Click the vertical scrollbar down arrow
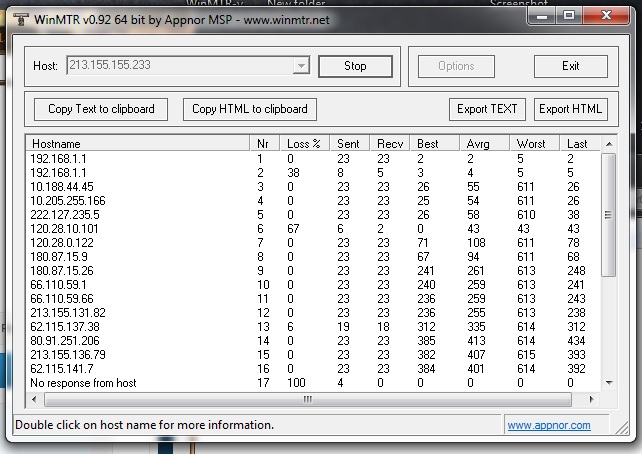Image resolution: width=642 pixels, height=454 pixels. coord(609,383)
